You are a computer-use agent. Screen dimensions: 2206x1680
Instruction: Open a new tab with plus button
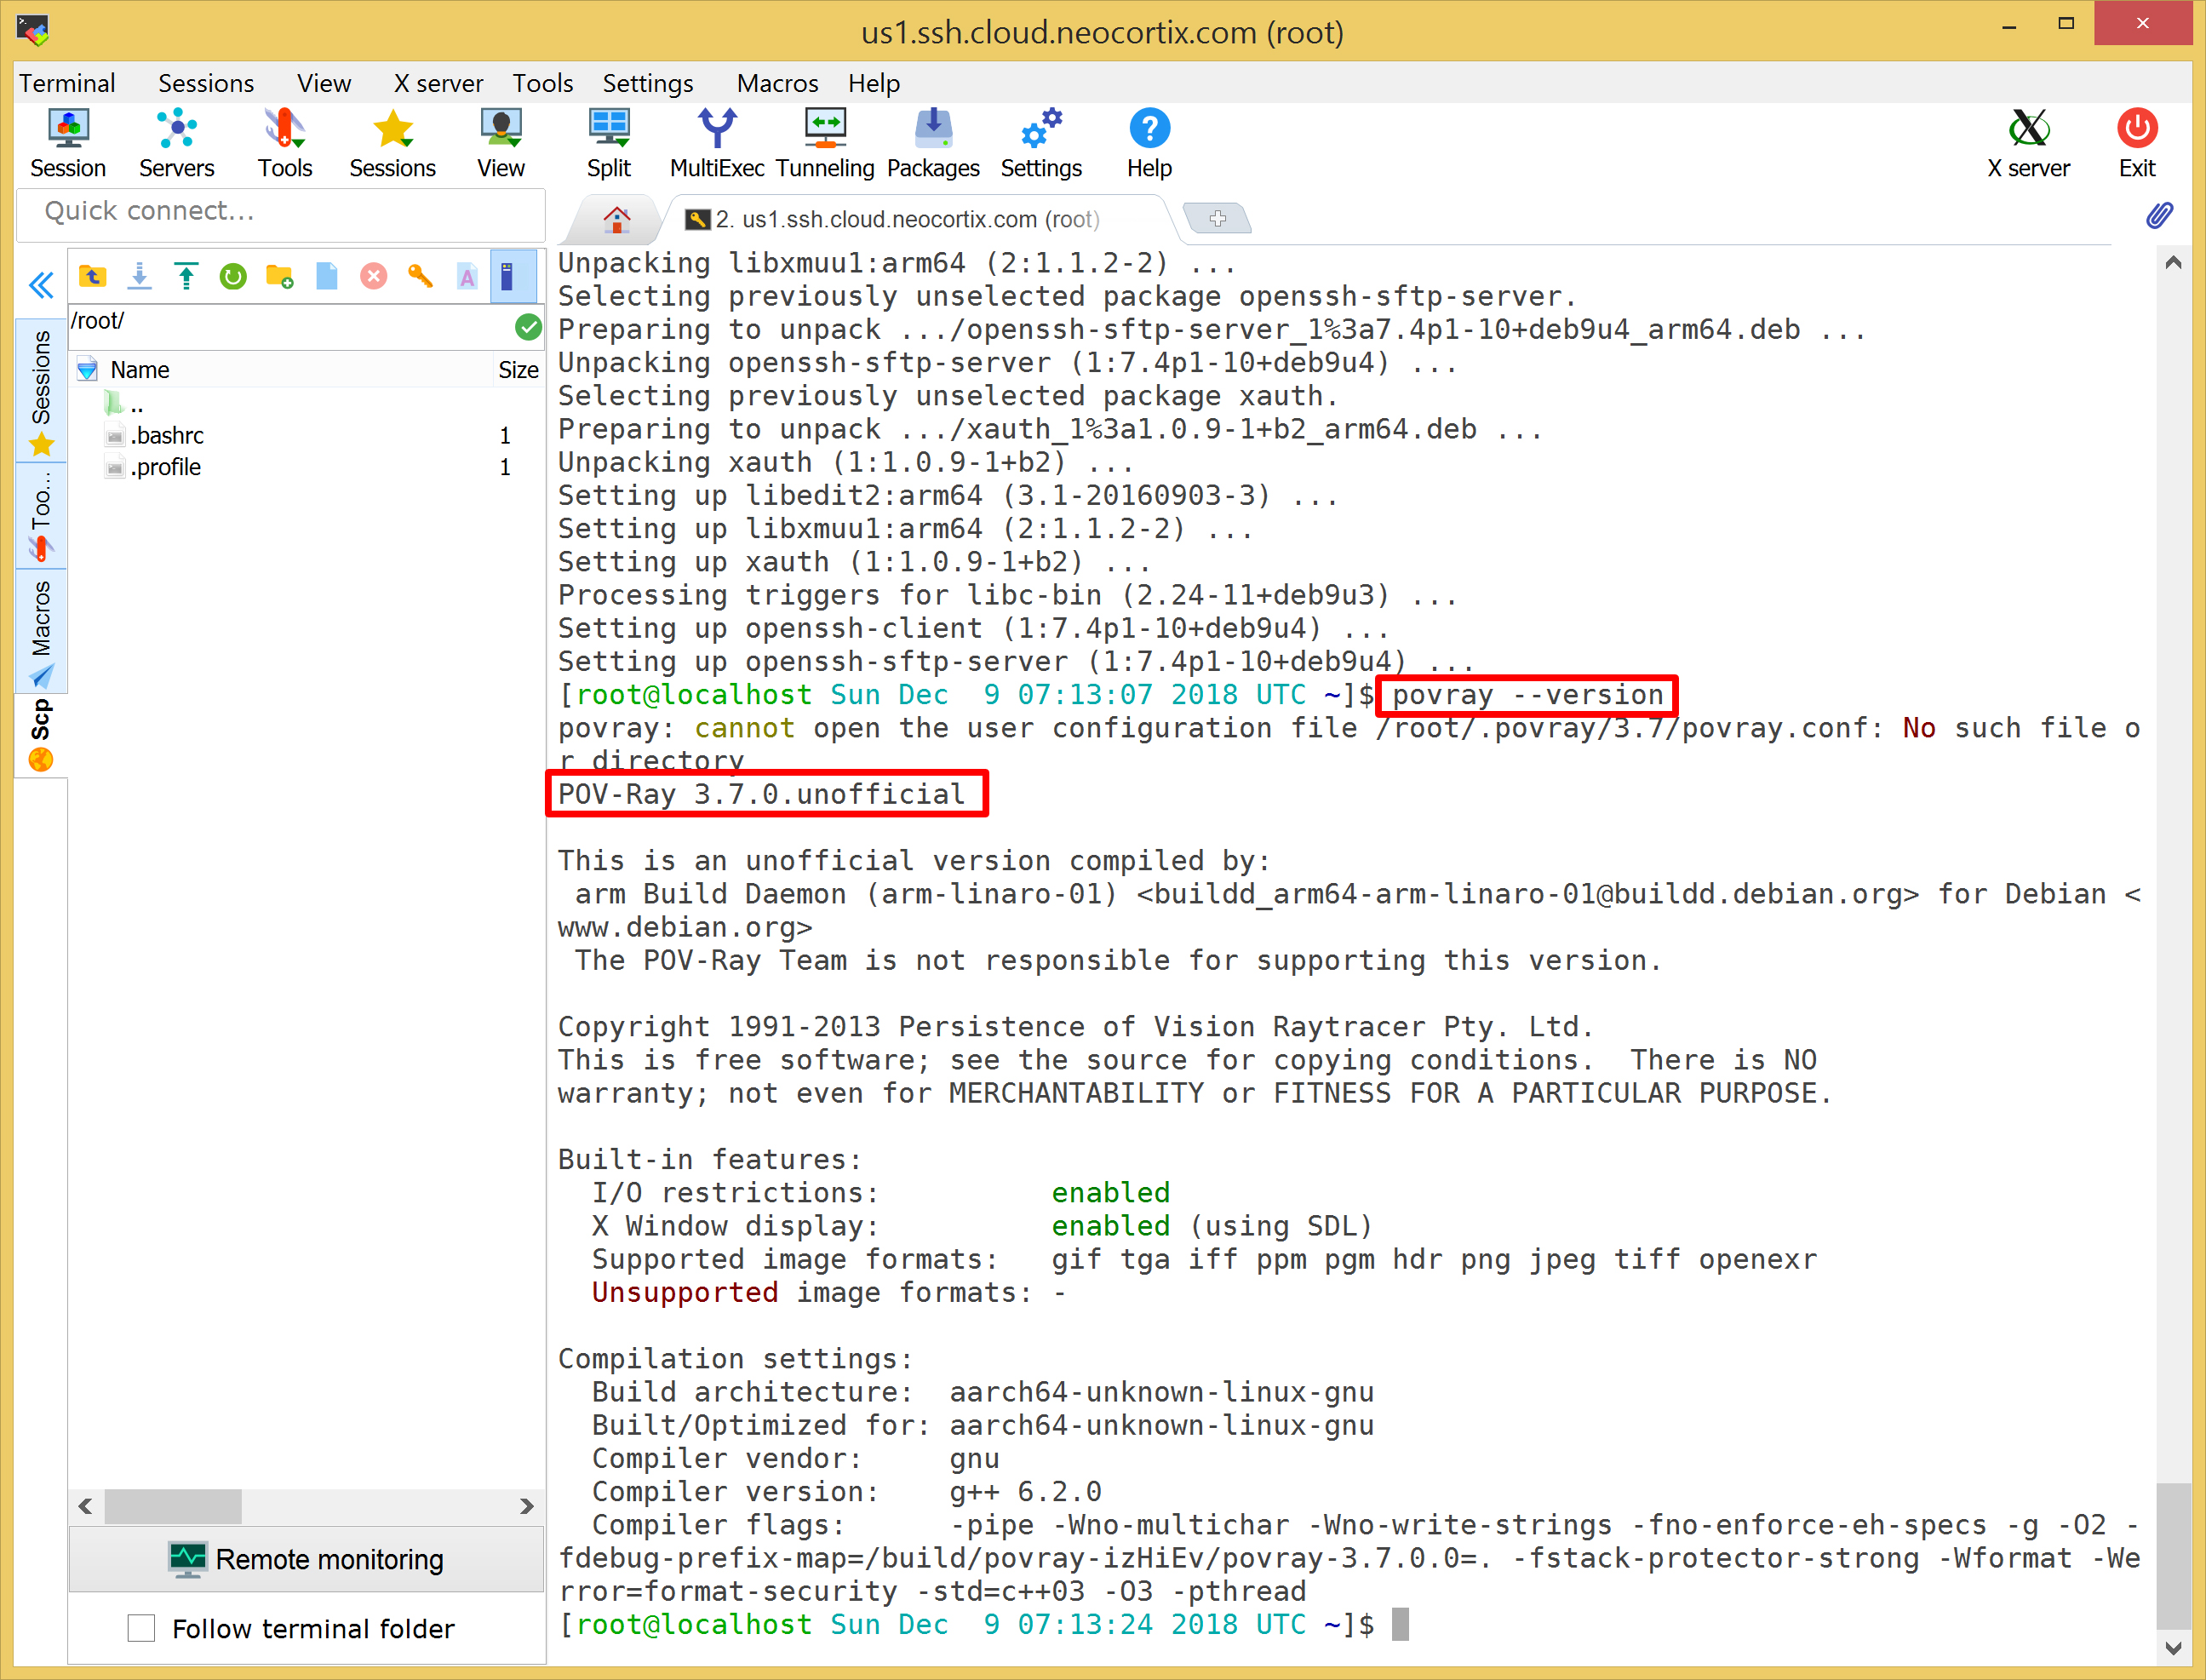(x=1217, y=218)
